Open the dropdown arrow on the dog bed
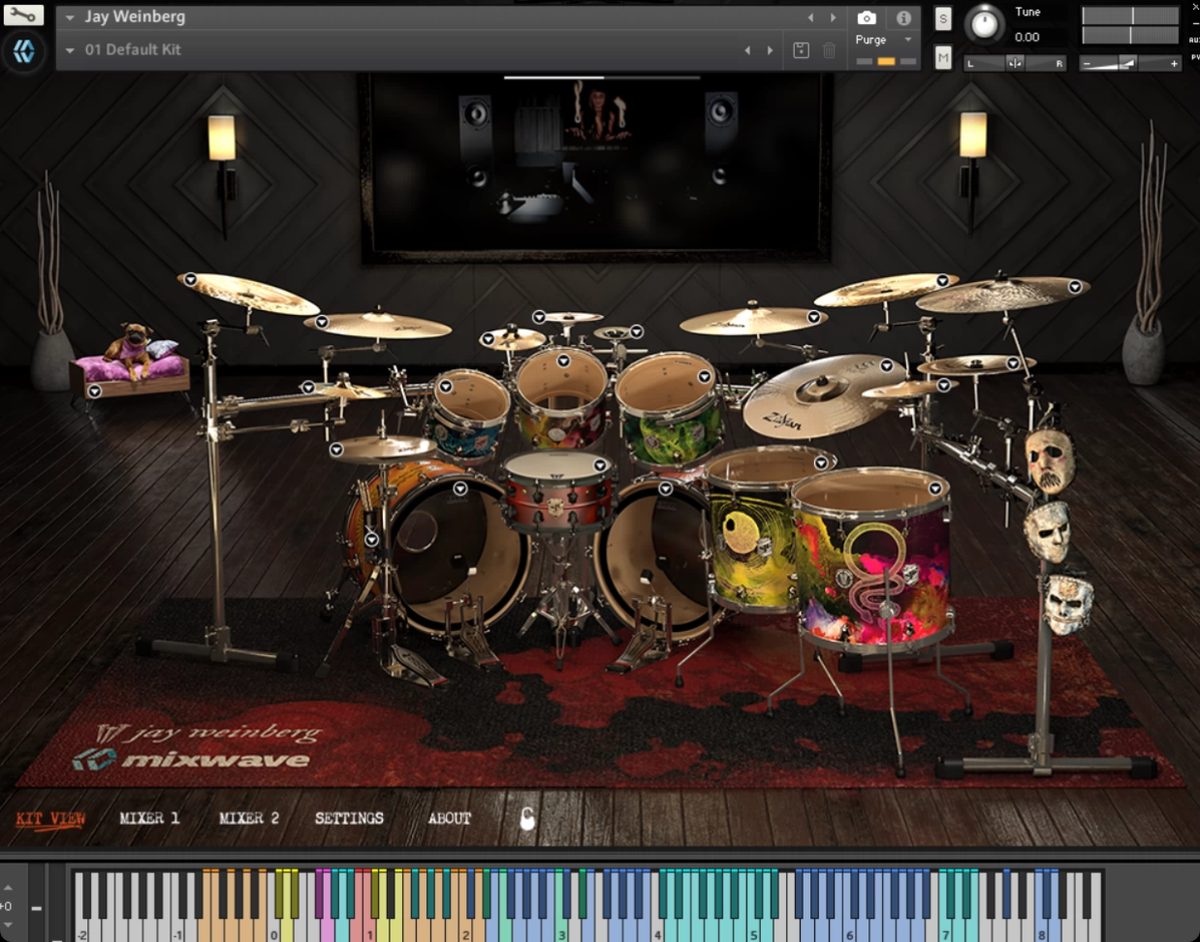This screenshot has width=1200, height=942. pos(94,391)
